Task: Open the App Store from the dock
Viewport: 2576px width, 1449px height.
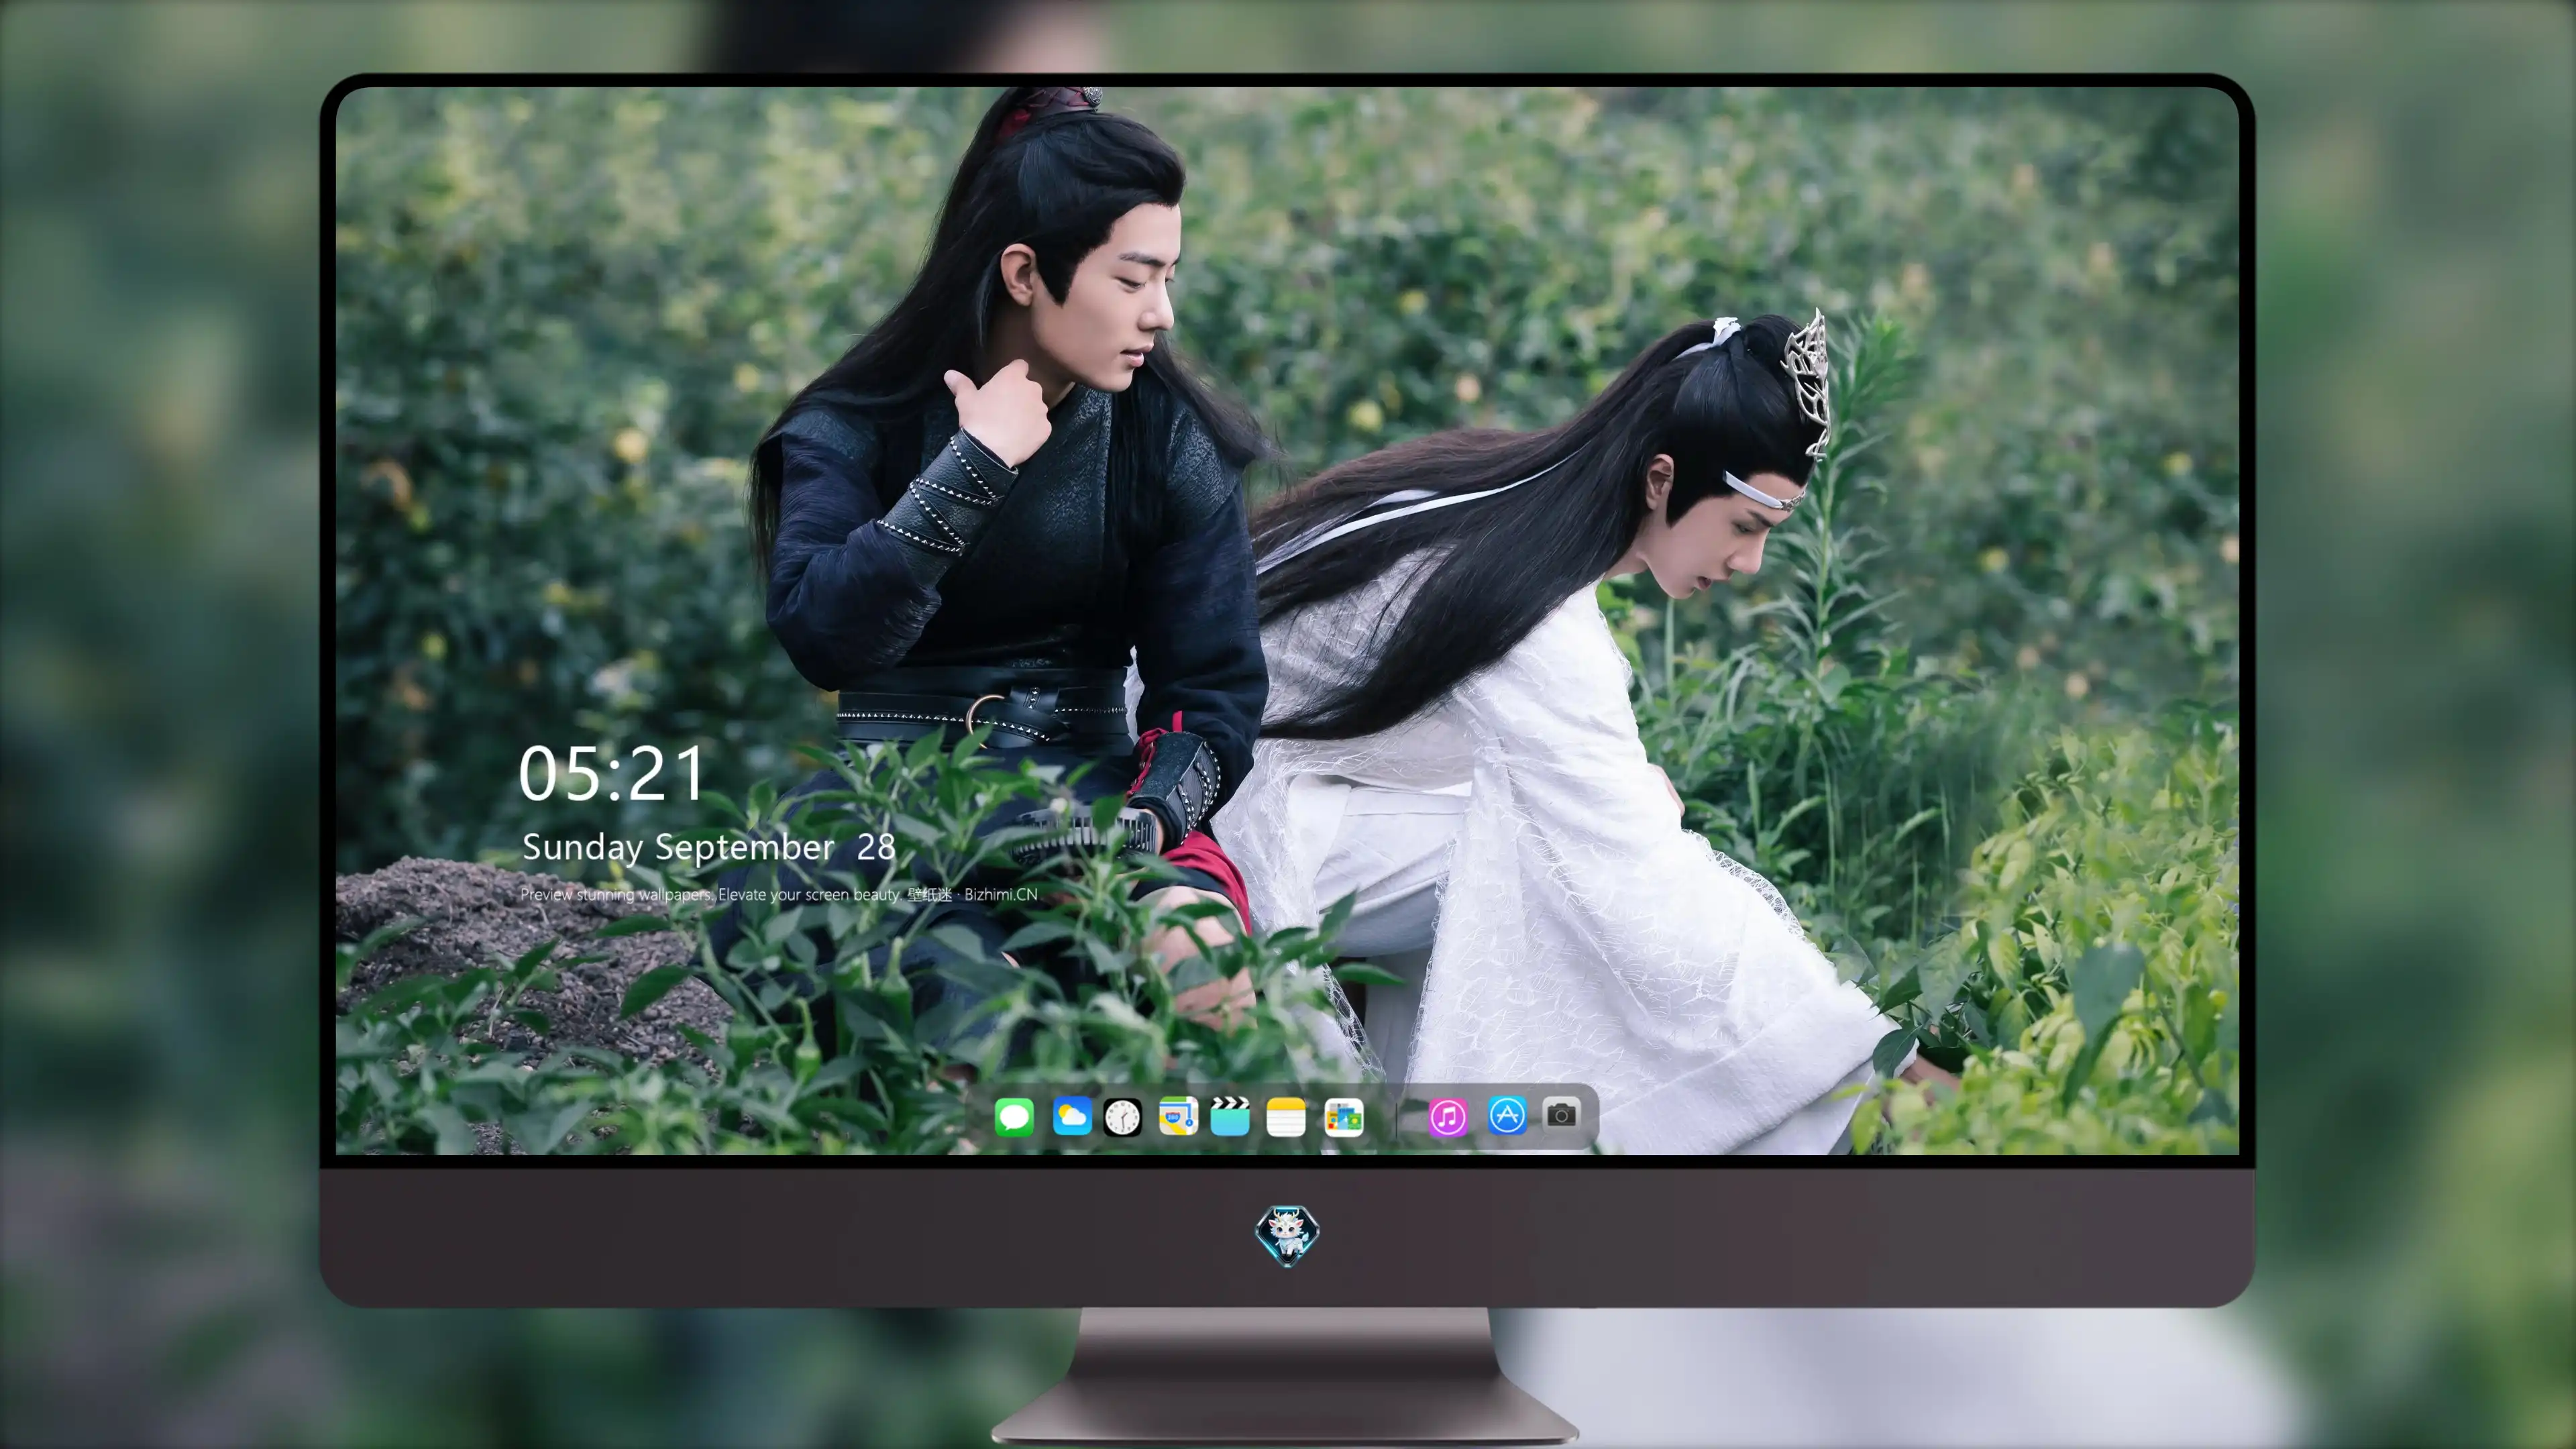Action: click(x=1507, y=1115)
